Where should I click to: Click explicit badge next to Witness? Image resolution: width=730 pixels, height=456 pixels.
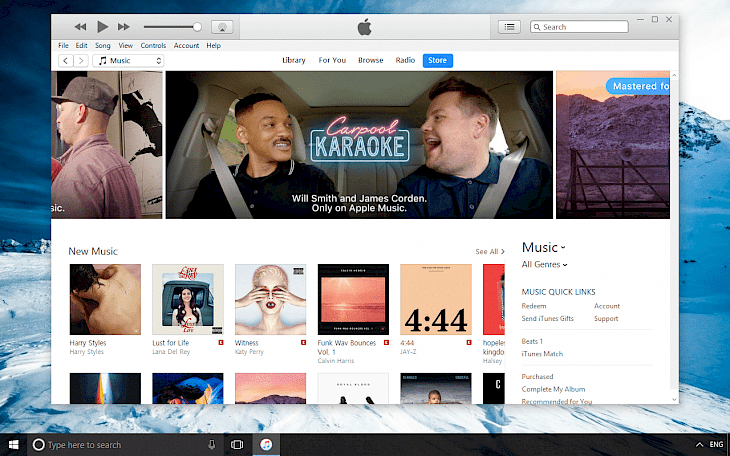pyautogui.click(x=303, y=342)
